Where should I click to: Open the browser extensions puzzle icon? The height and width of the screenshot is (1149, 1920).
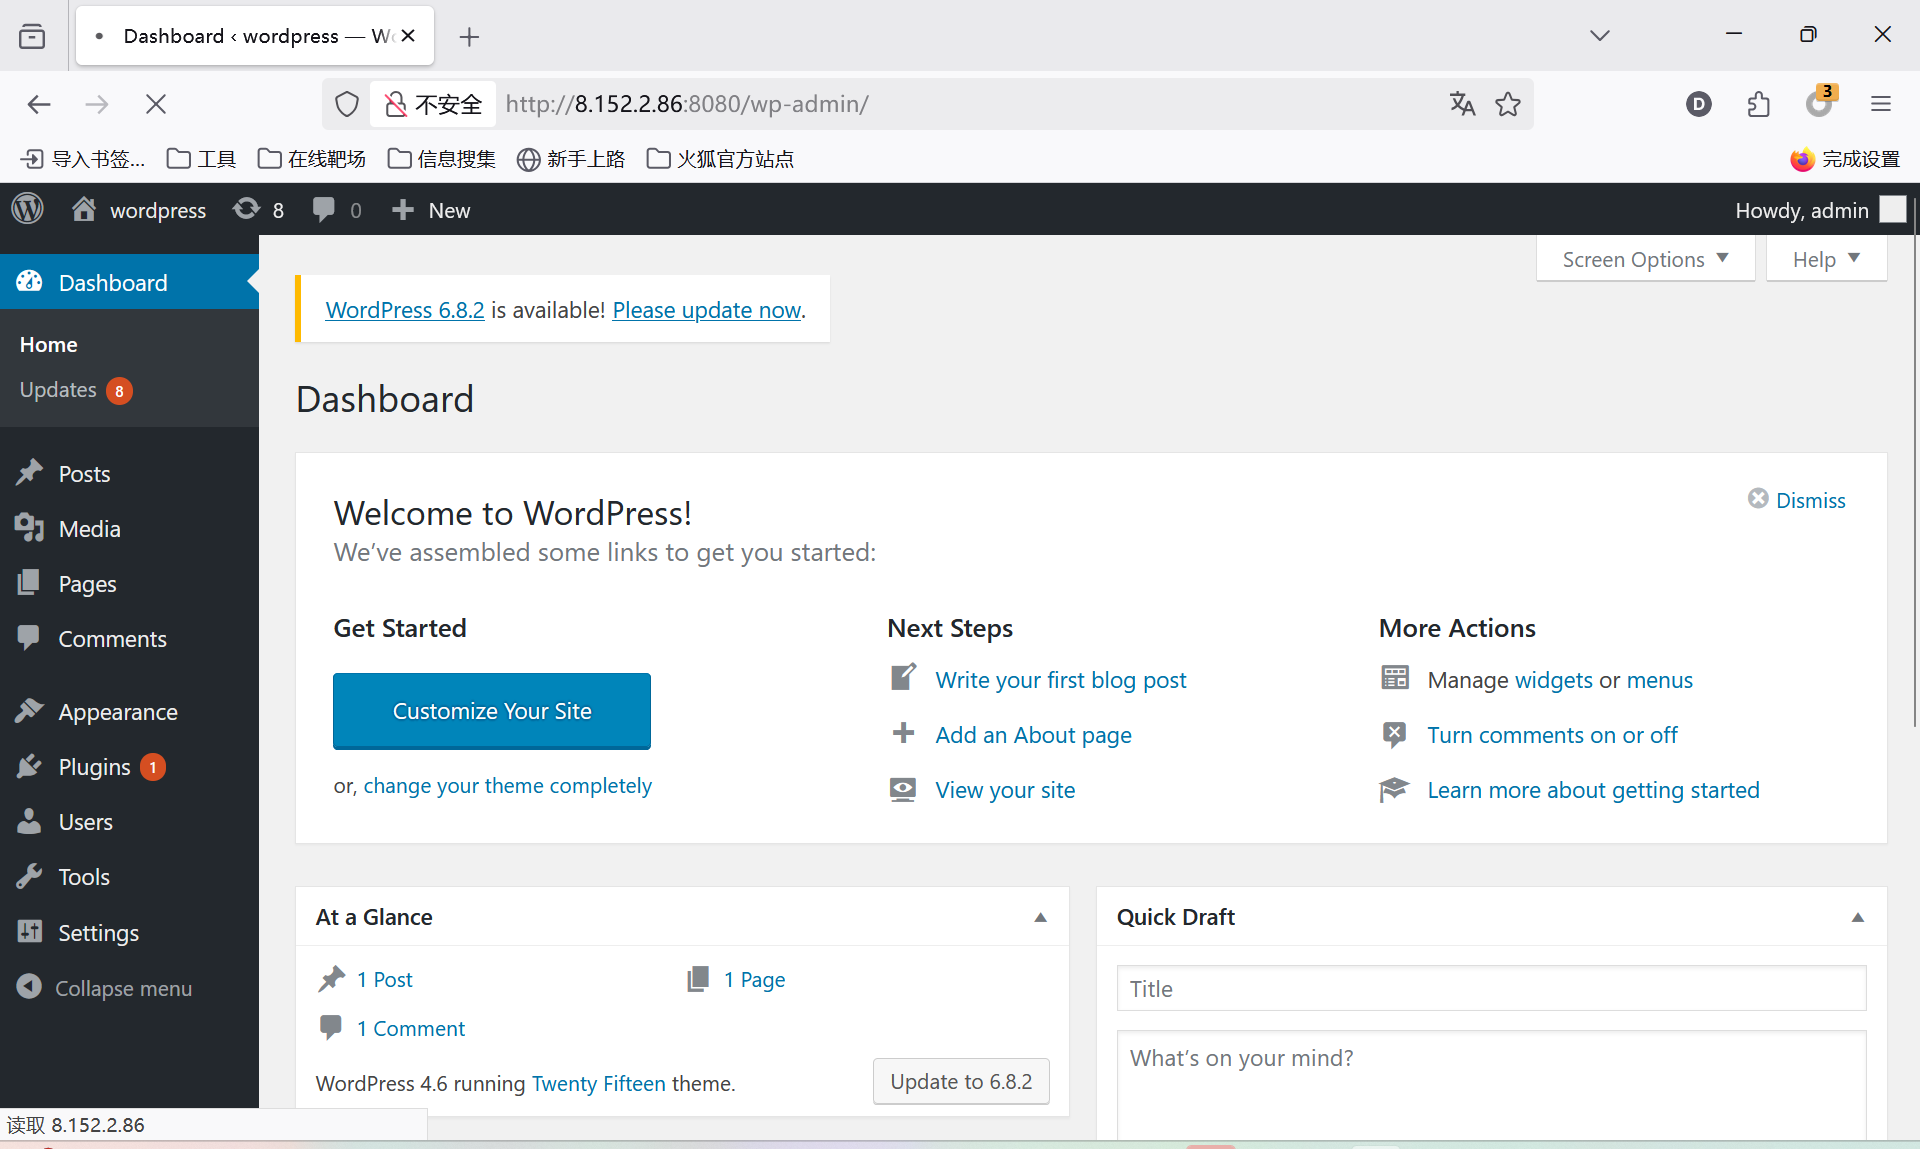tap(1759, 104)
